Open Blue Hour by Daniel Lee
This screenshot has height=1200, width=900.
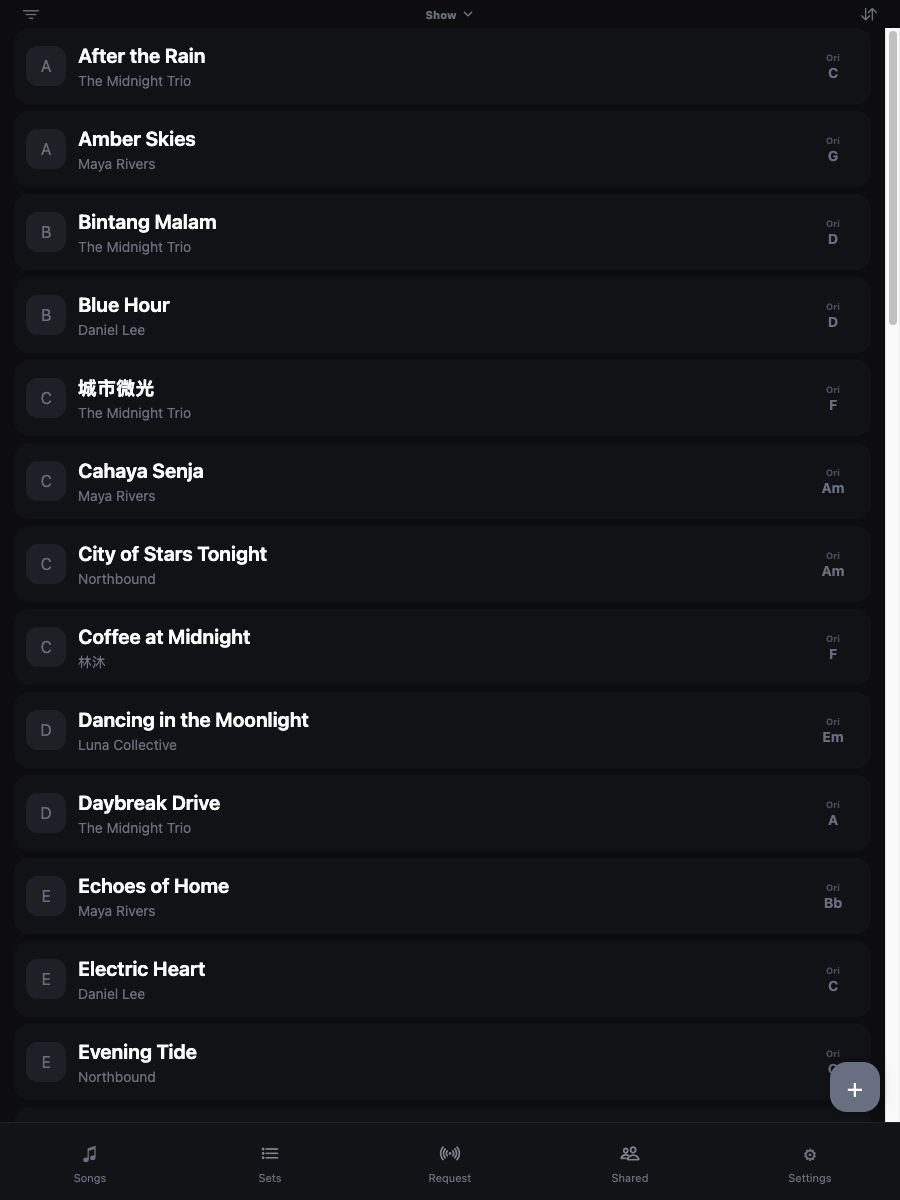[x=442, y=315]
